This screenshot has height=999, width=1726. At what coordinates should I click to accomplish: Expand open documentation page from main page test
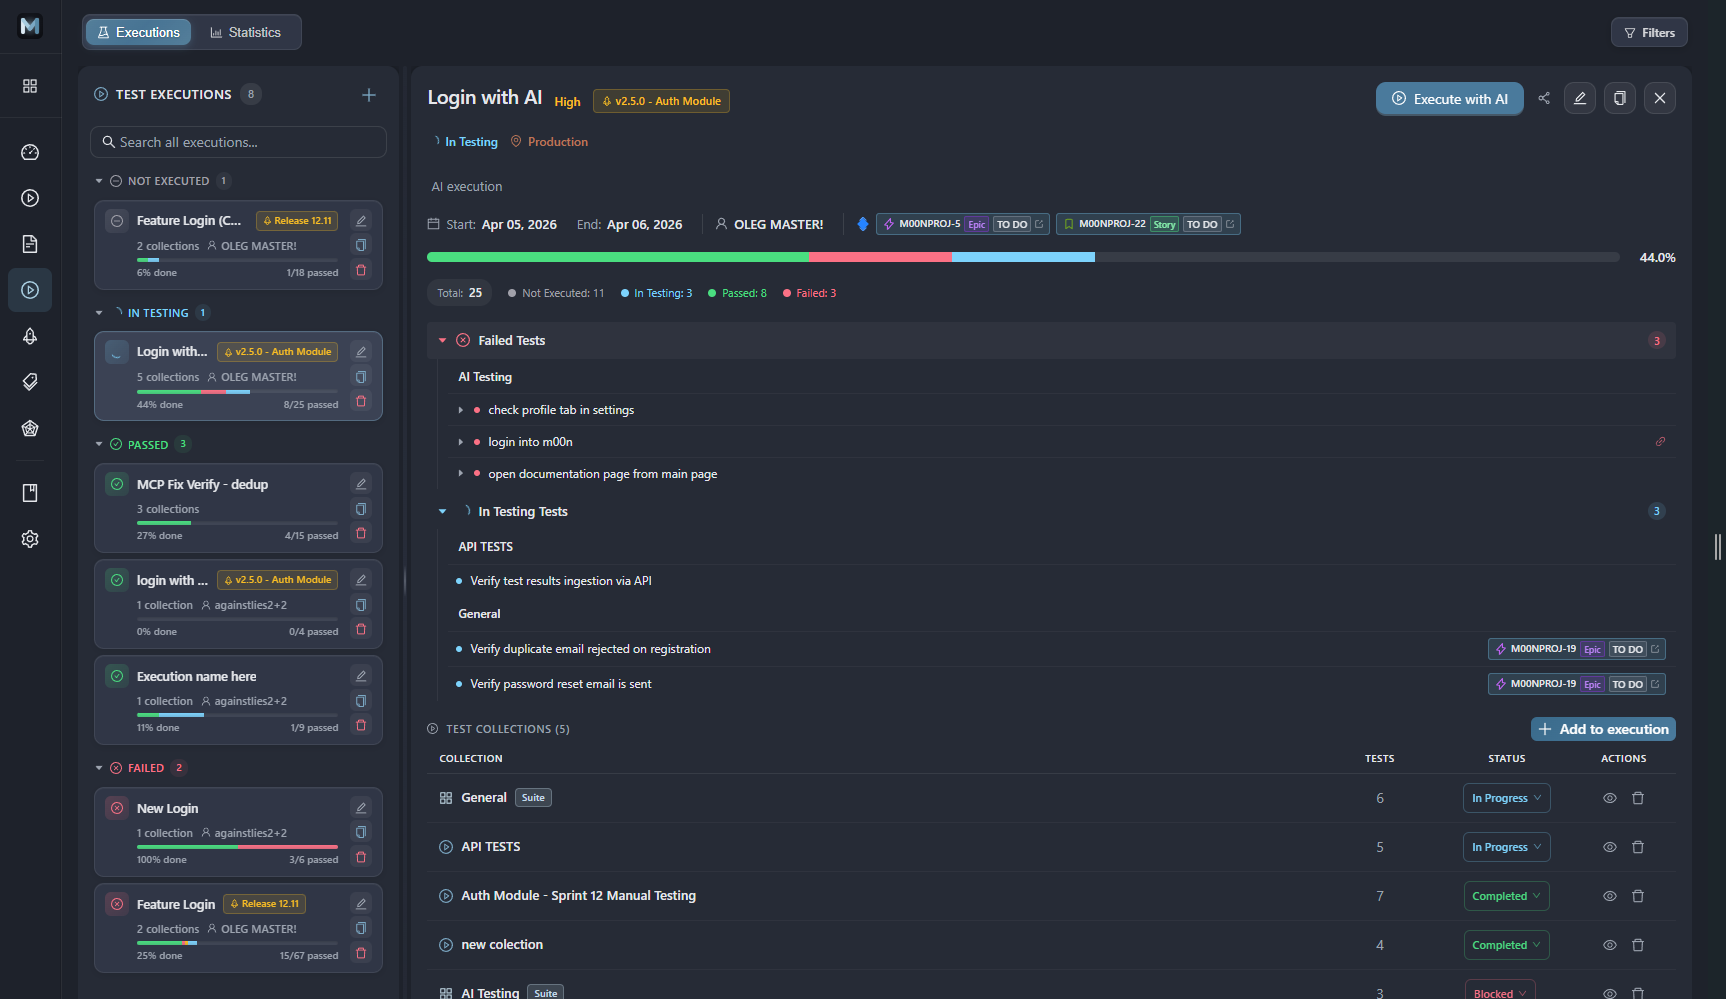coord(460,474)
